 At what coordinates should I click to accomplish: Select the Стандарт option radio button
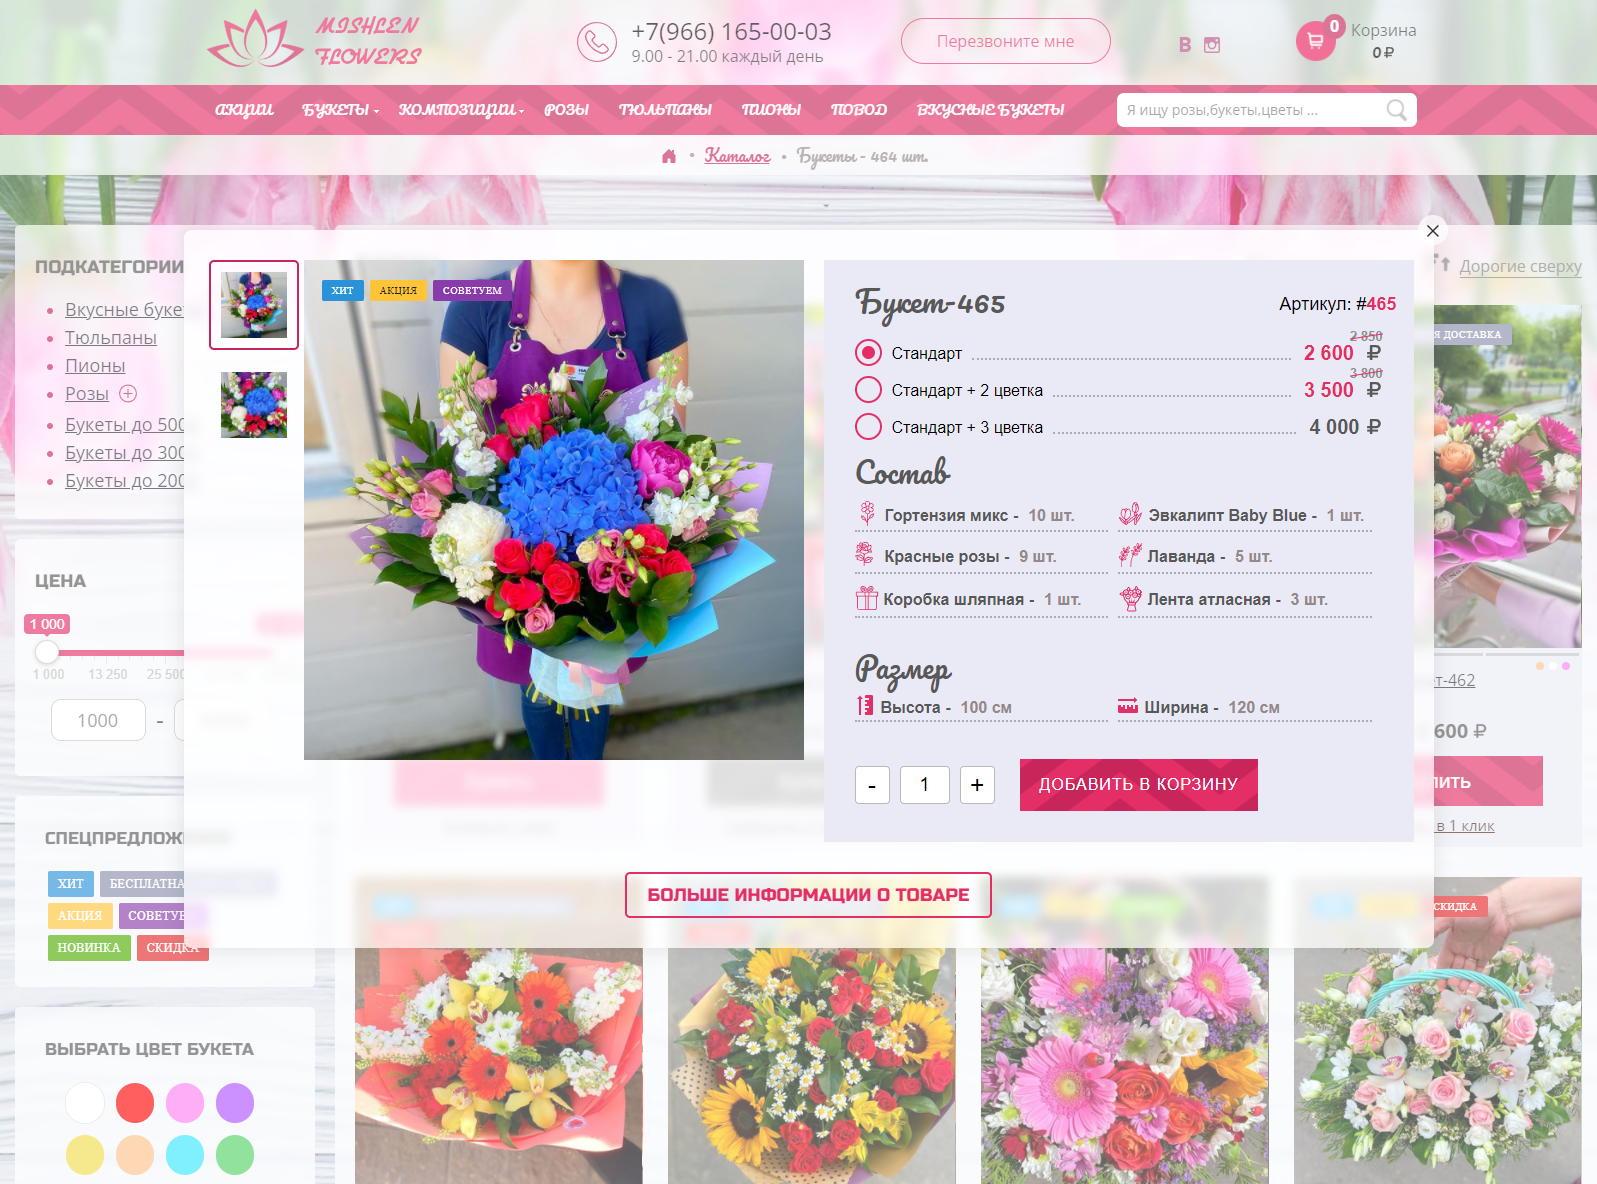pos(869,352)
